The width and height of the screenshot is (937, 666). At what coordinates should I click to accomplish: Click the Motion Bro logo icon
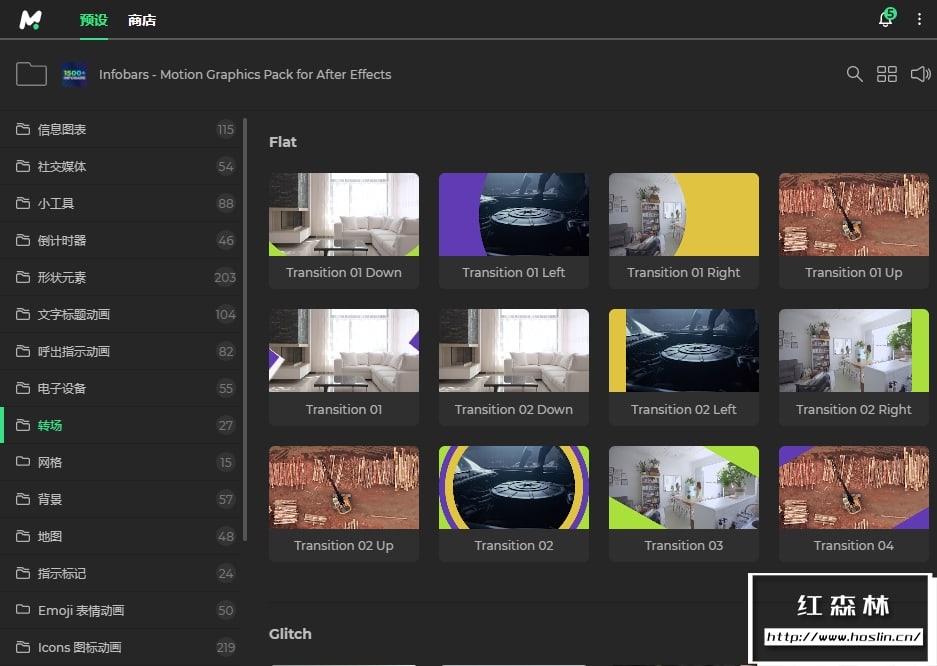coord(30,20)
